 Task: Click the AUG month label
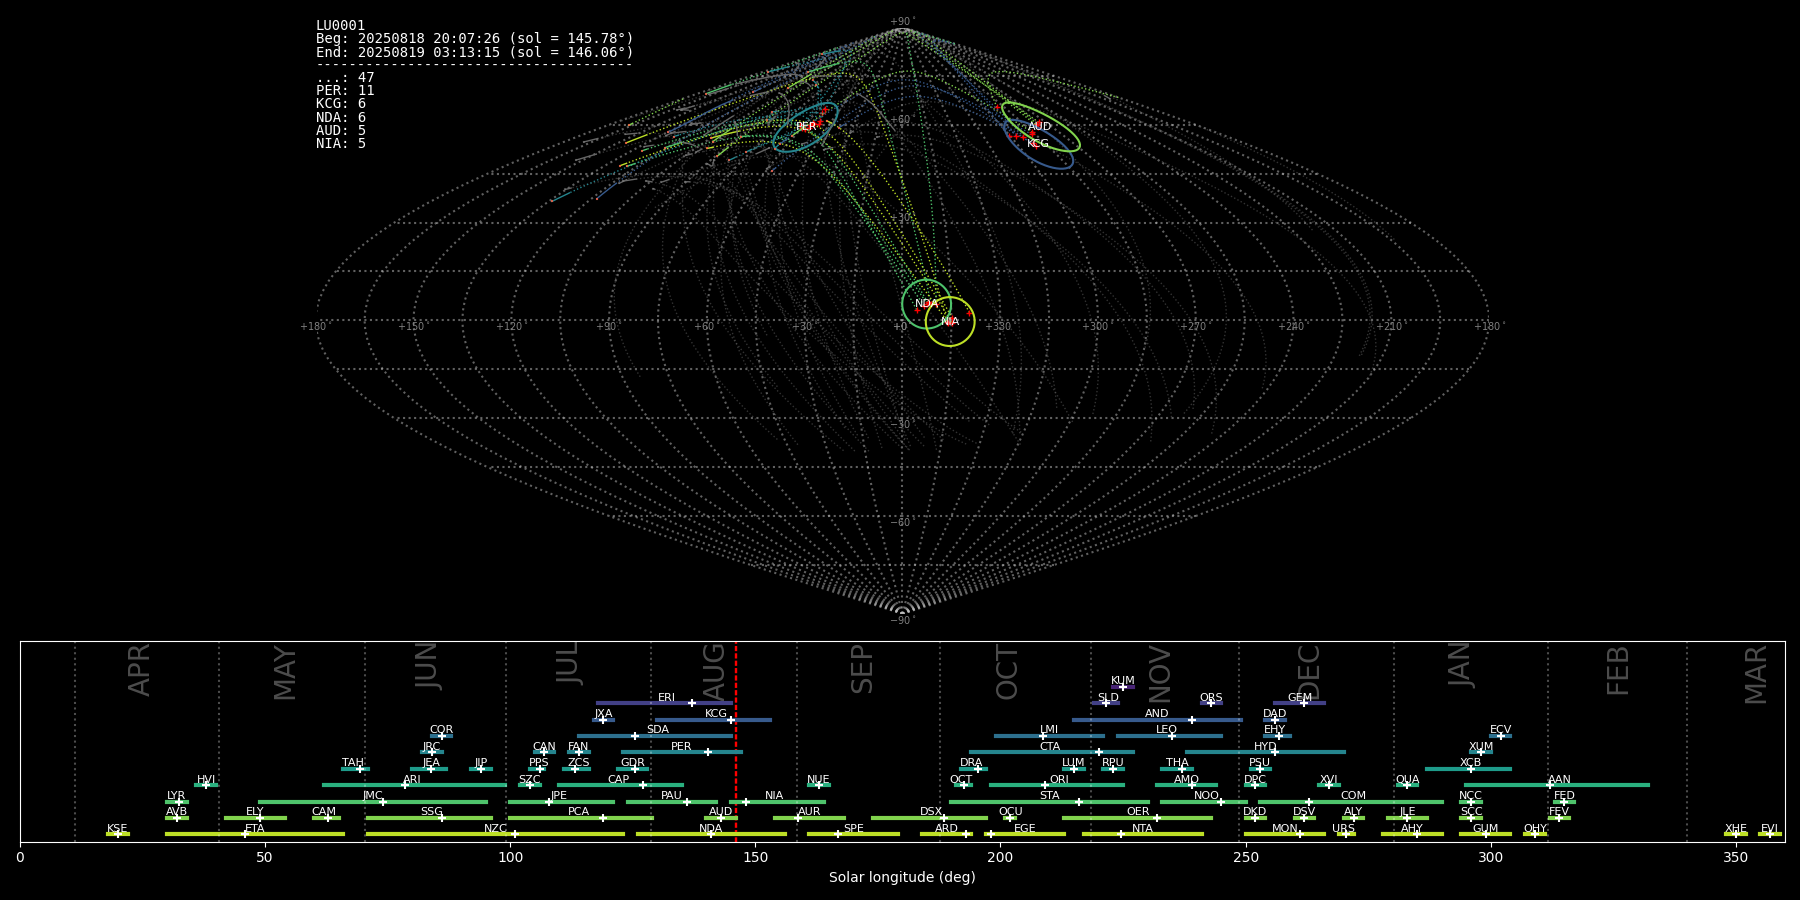tap(714, 673)
